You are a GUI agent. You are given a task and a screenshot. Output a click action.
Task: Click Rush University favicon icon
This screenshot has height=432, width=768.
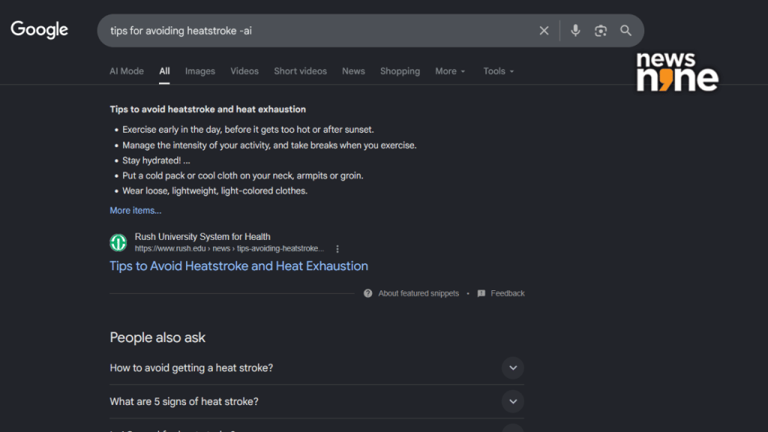(118, 242)
